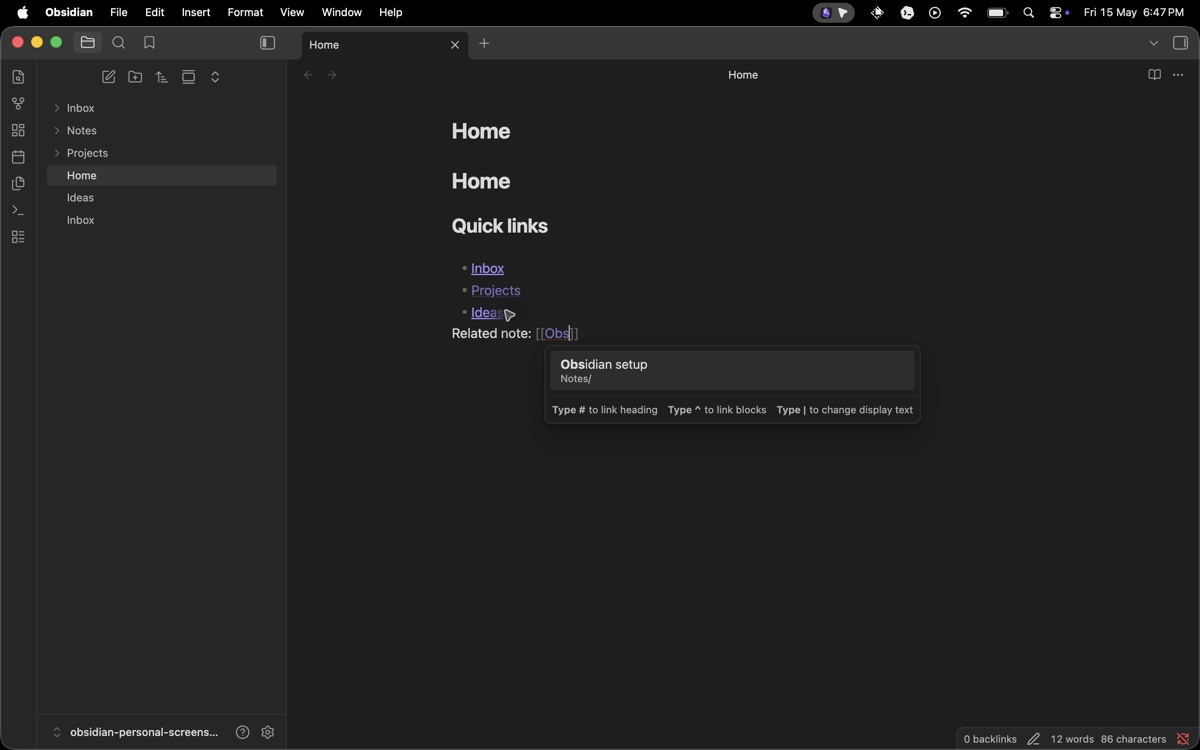
Task: Follow the Projects link in note
Action: pyautogui.click(x=496, y=290)
